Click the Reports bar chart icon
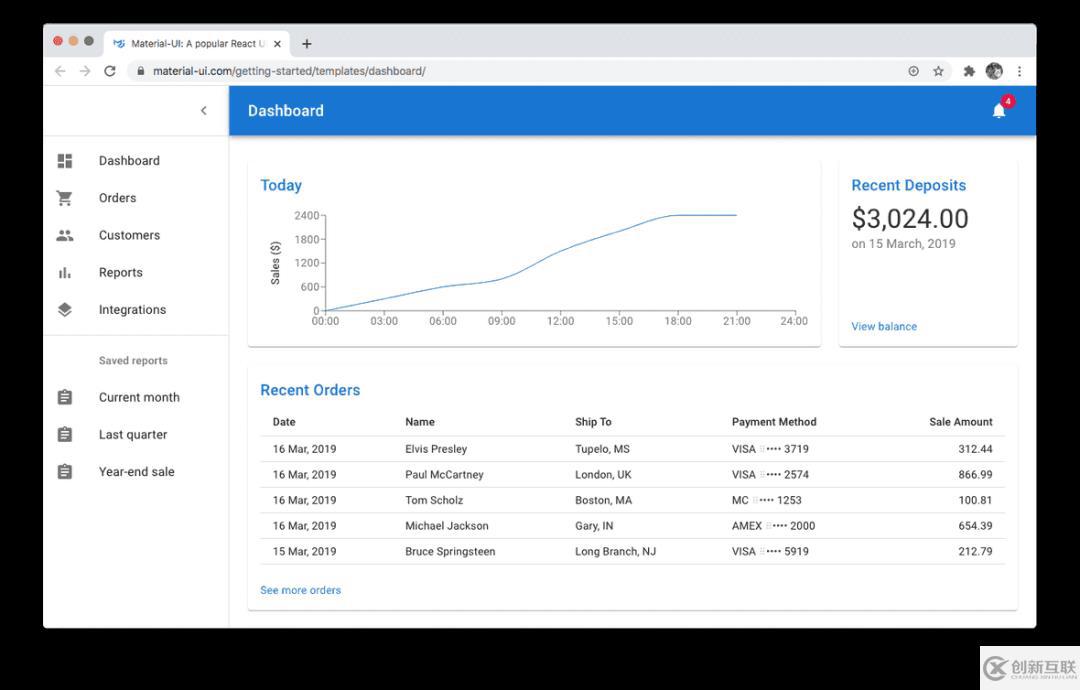The width and height of the screenshot is (1080, 690). [x=65, y=273]
